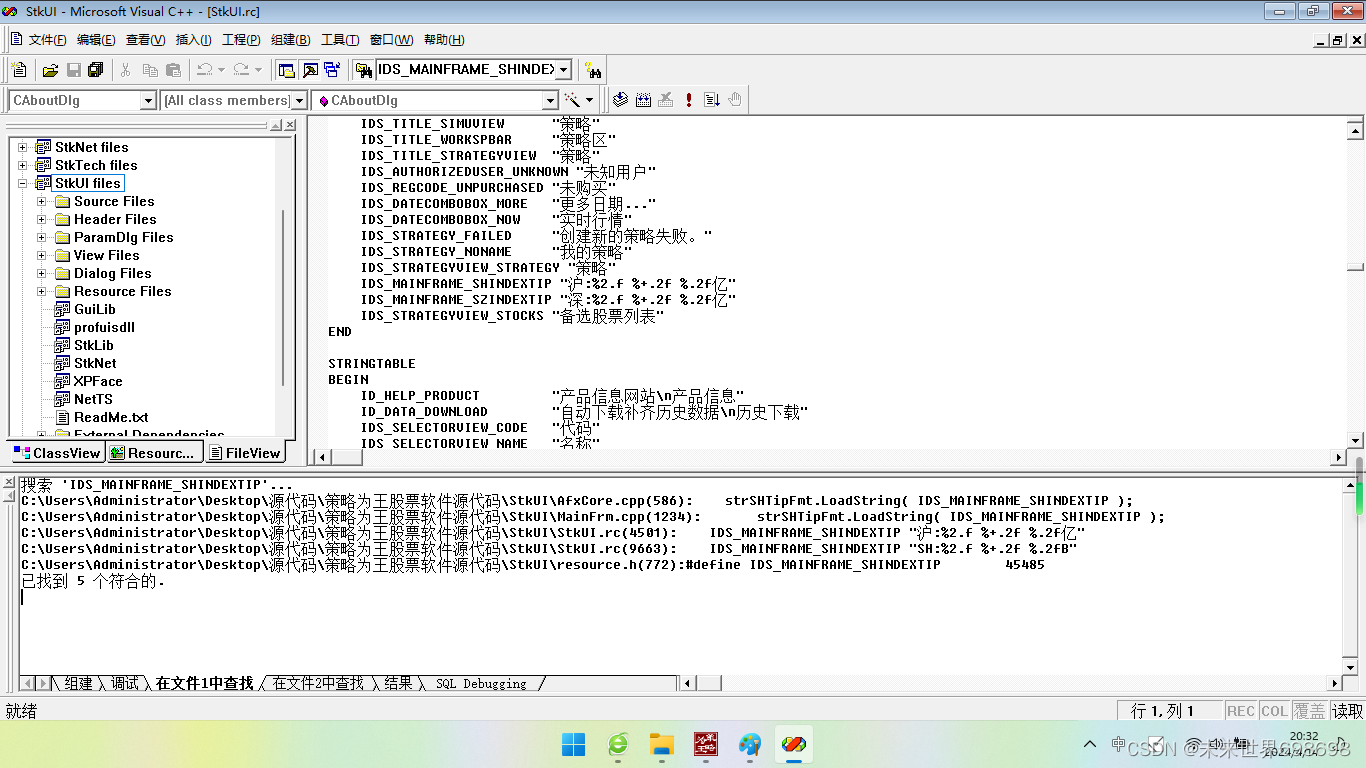The image size is (1366, 768).
Task: Click the binoculars Search icon
Action: click(x=594, y=69)
